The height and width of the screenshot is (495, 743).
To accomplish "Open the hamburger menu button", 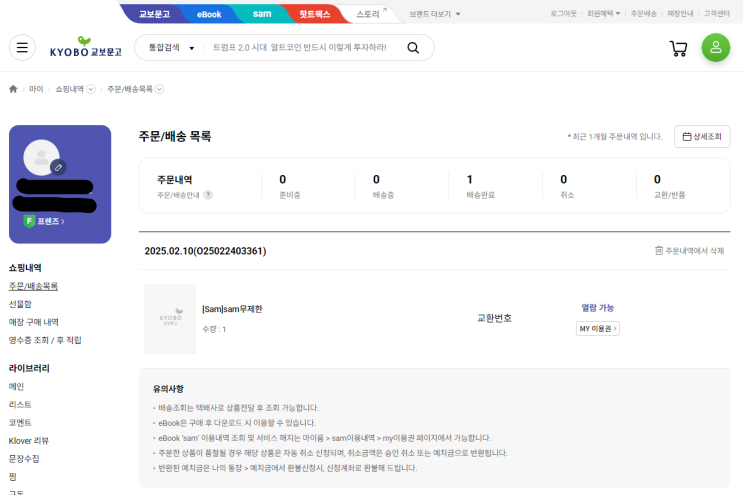I will coord(22,47).
